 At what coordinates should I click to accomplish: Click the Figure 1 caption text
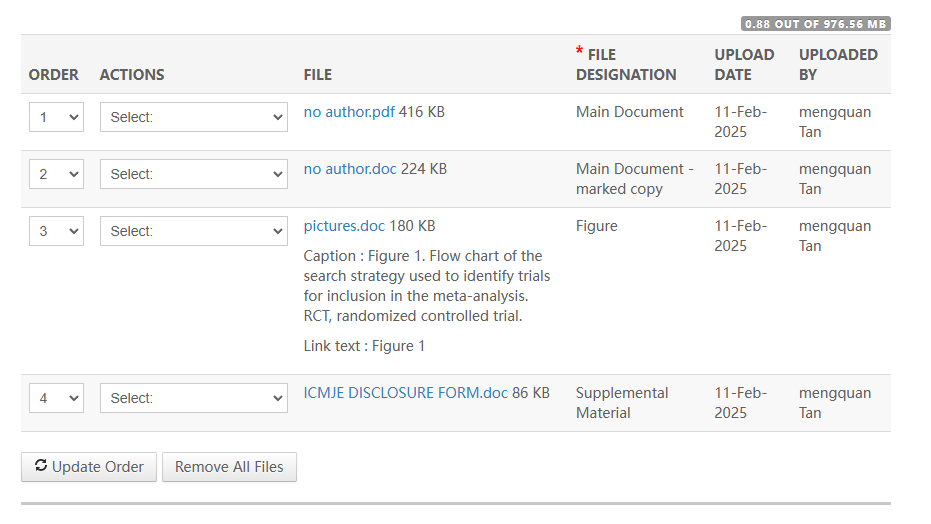click(426, 286)
